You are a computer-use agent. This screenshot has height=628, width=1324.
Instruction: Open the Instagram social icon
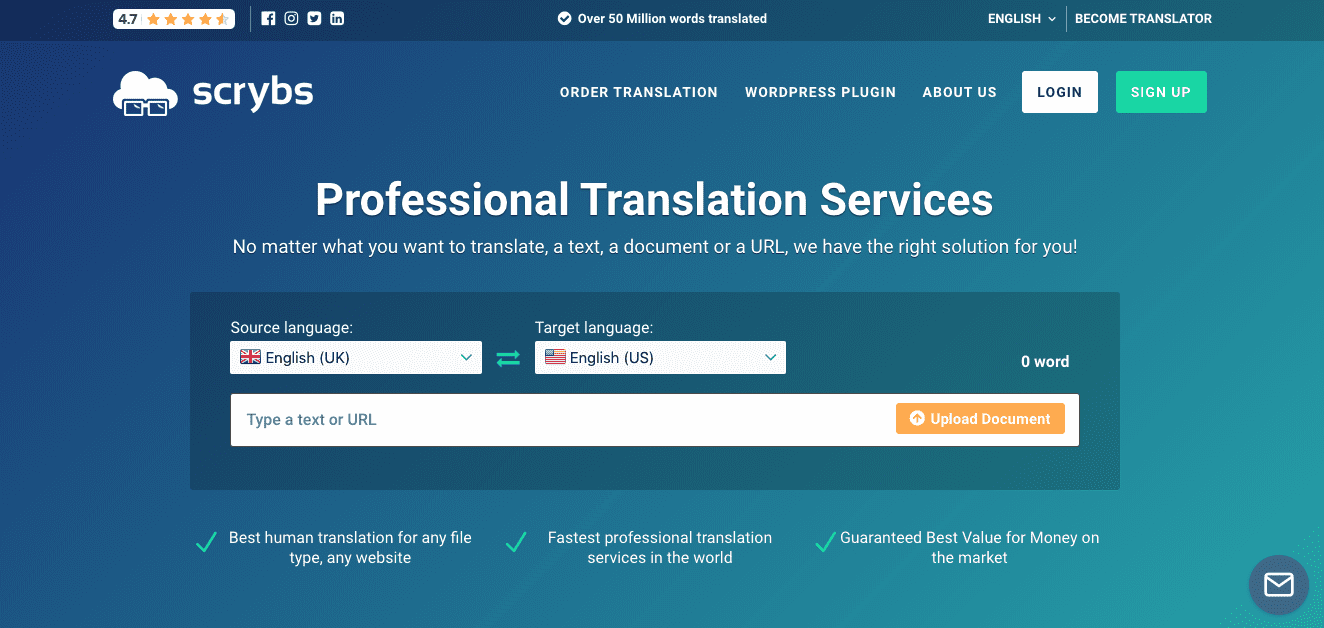291,18
